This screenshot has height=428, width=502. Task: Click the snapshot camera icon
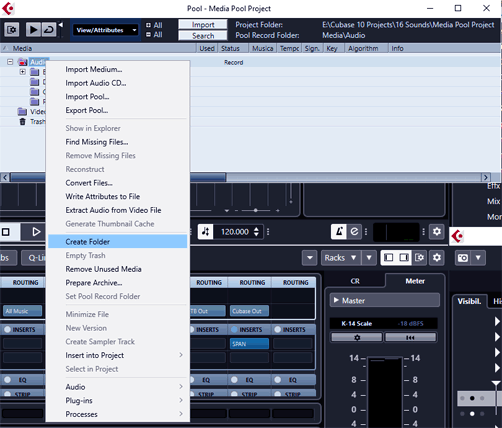pos(463,258)
